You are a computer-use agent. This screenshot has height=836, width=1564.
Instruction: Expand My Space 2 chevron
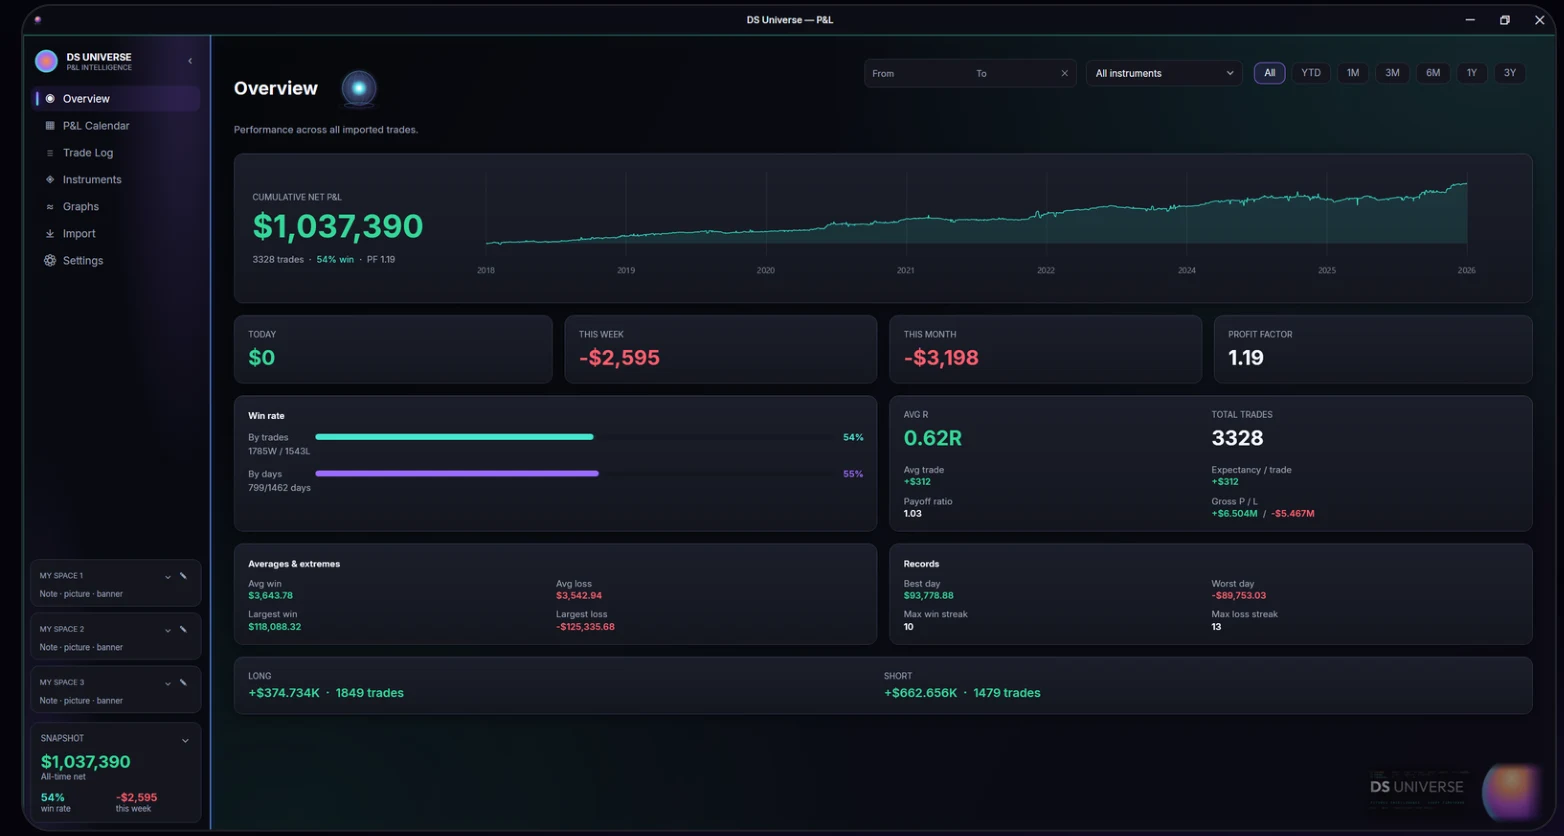pyautogui.click(x=168, y=630)
